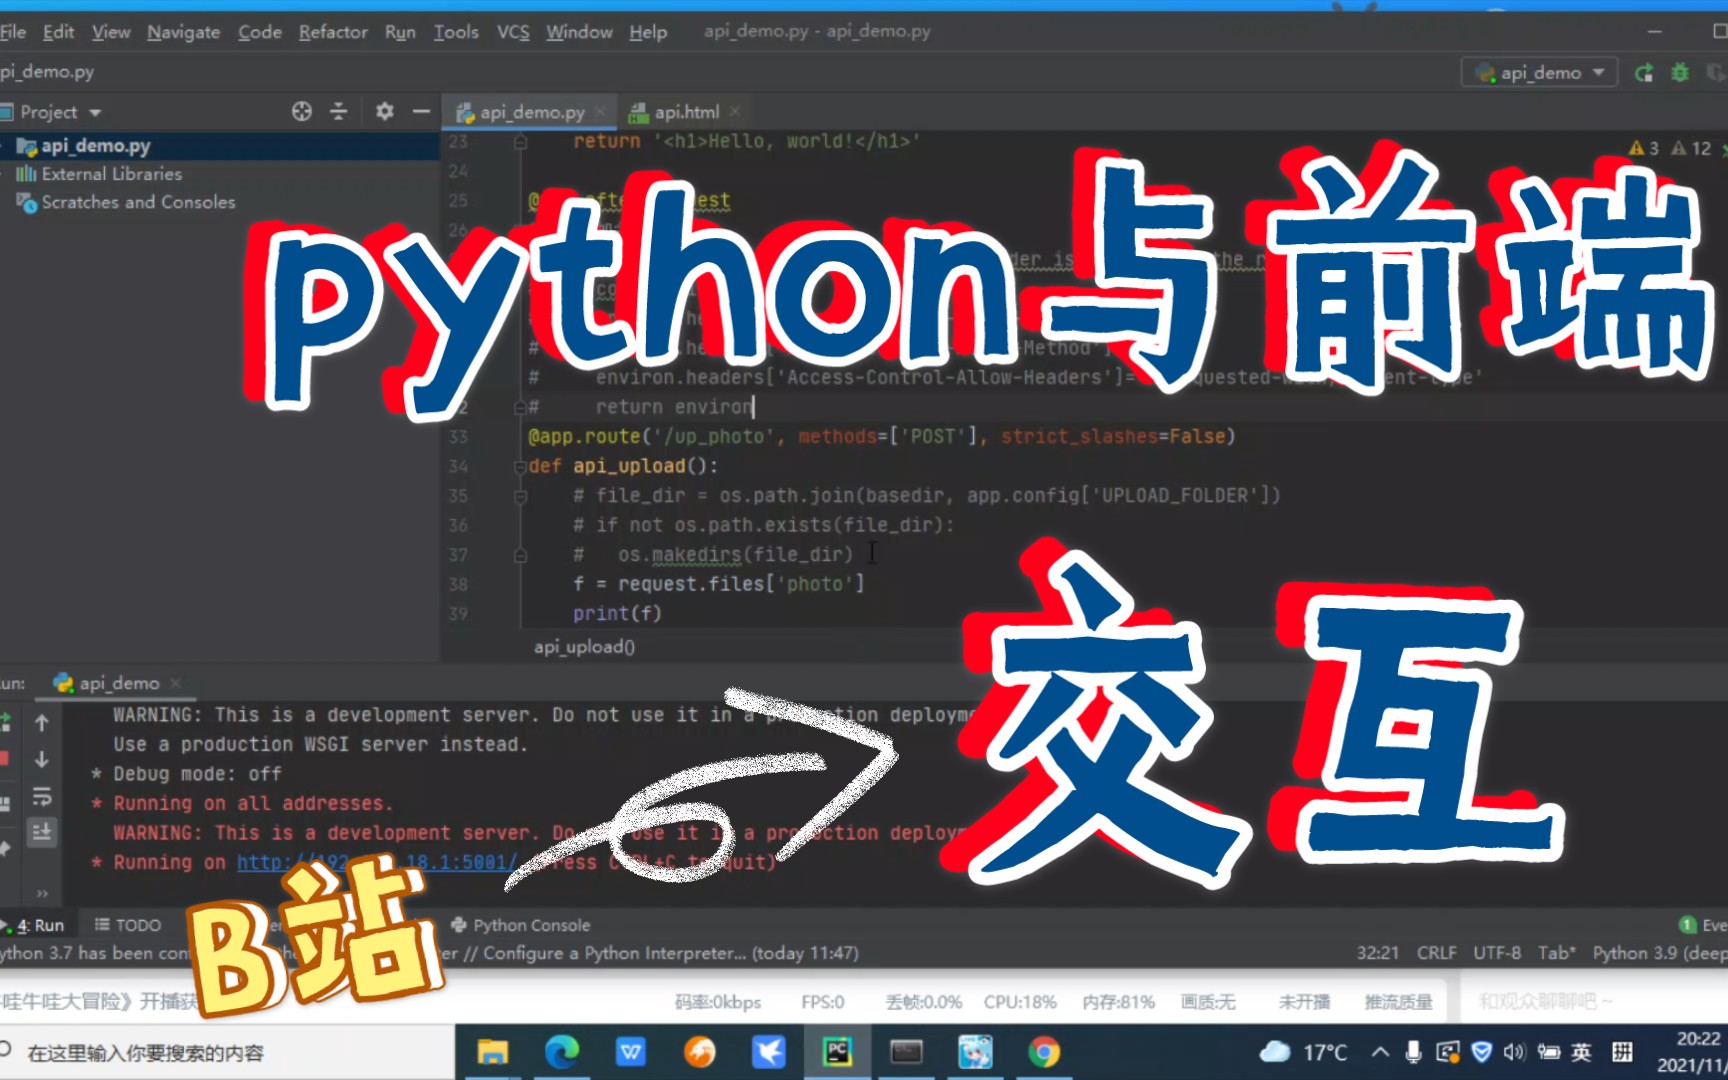Close the api.html tab
Viewport: 1728px width, 1080px height.
pyautogui.click(x=735, y=112)
